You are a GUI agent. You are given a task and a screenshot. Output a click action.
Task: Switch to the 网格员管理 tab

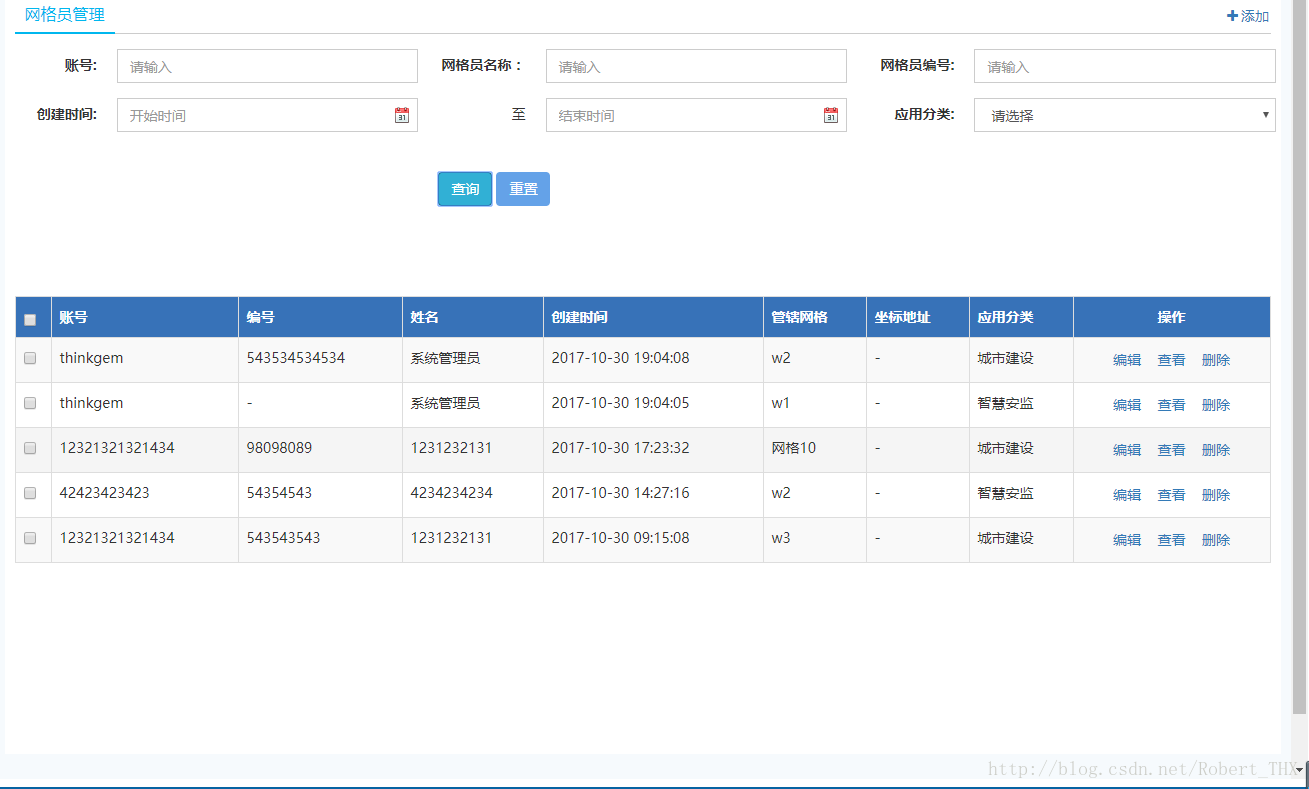[65, 15]
